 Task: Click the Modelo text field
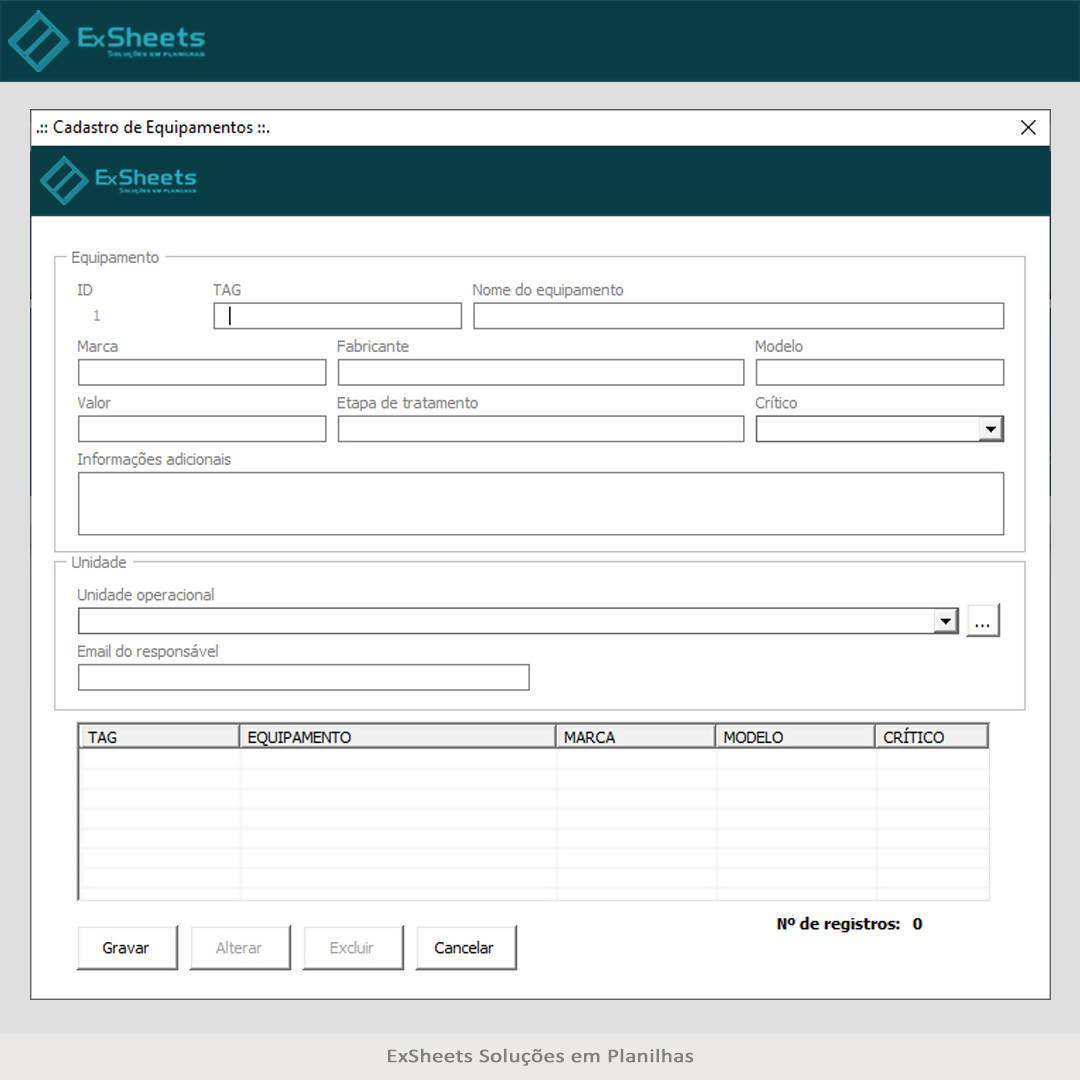click(x=880, y=373)
